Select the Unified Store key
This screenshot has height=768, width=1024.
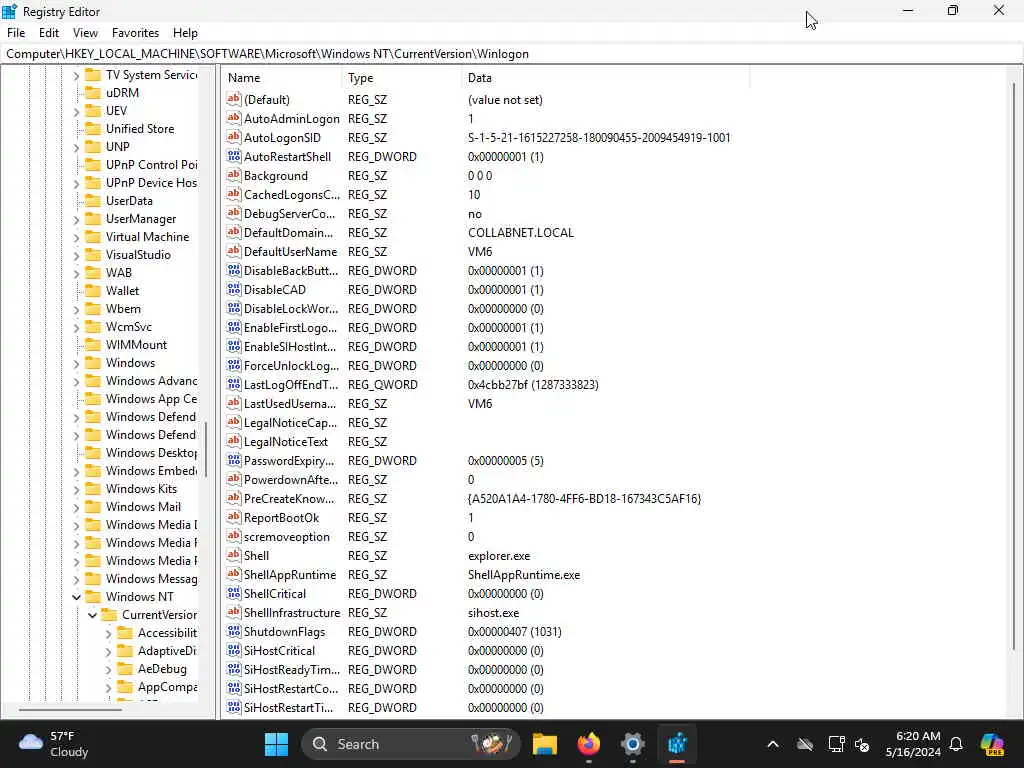coord(140,129)
